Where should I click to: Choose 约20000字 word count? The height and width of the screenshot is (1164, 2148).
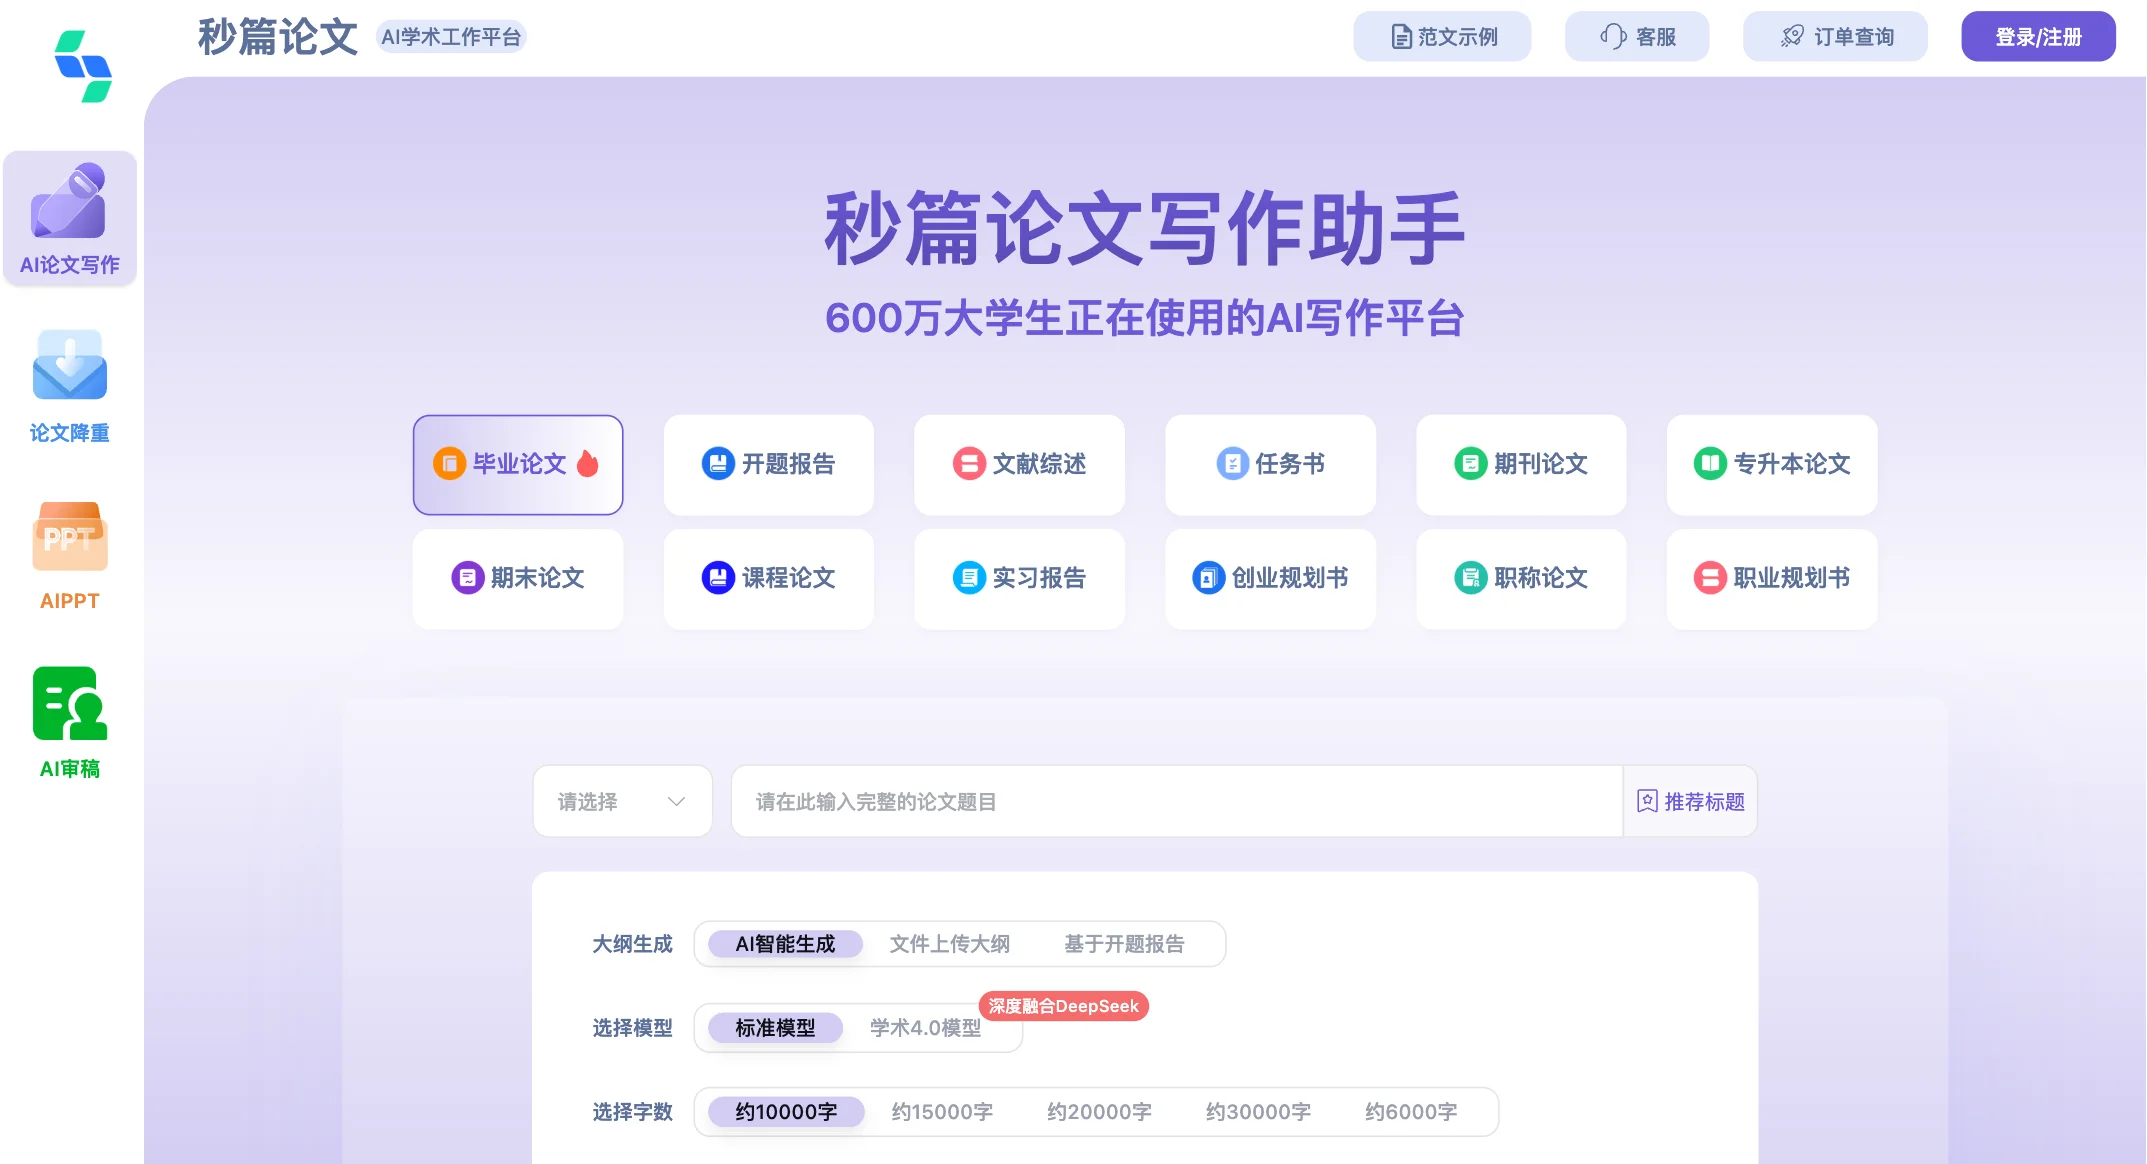coord(1099,1111)
